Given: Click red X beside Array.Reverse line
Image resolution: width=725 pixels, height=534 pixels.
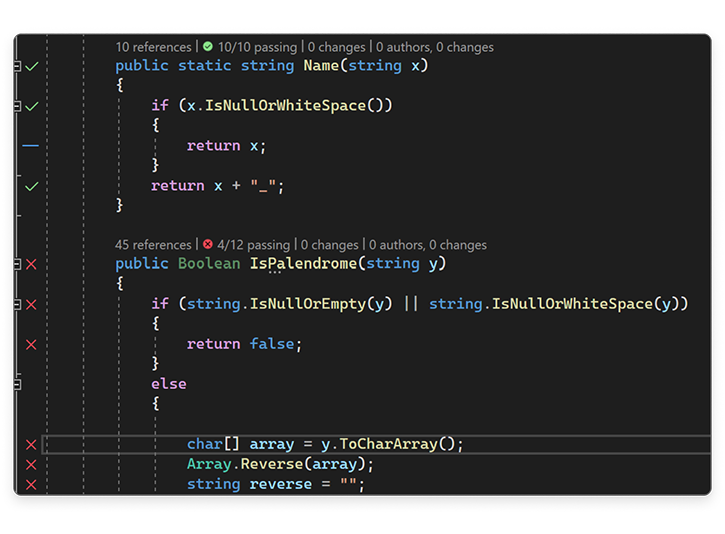Looking at the screenshot, I should [31, 465].
